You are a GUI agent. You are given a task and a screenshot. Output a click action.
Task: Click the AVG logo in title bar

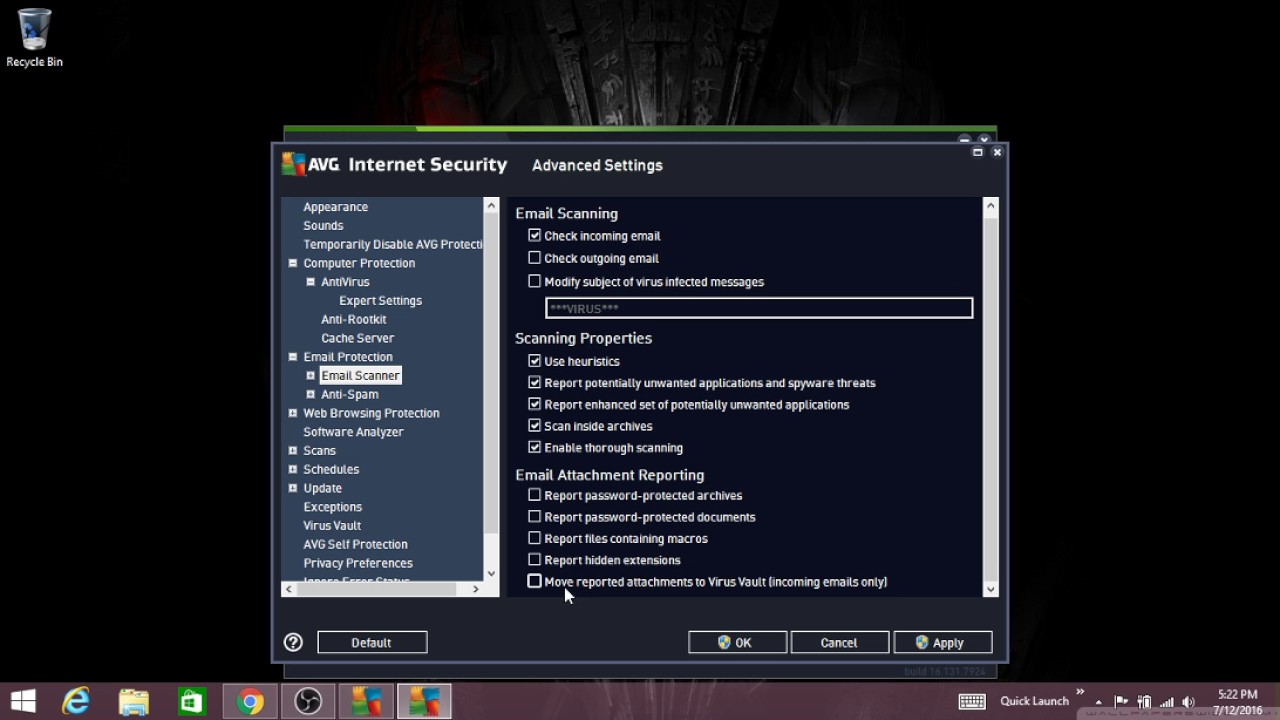(x=294, y=164)
